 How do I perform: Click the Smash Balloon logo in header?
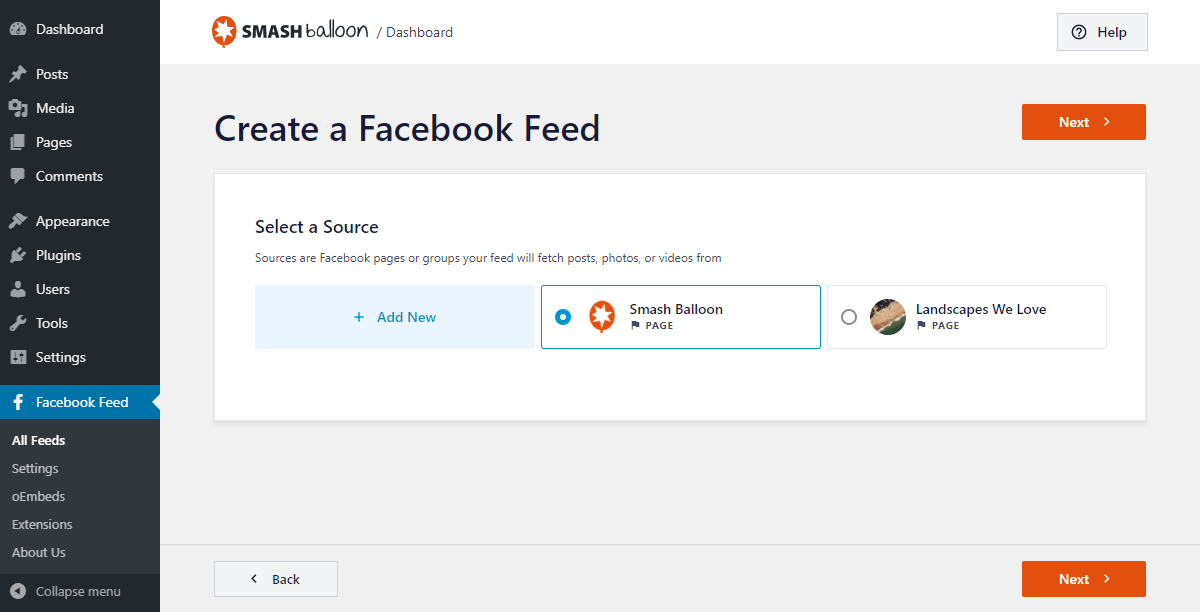click(x=290, y=32)
